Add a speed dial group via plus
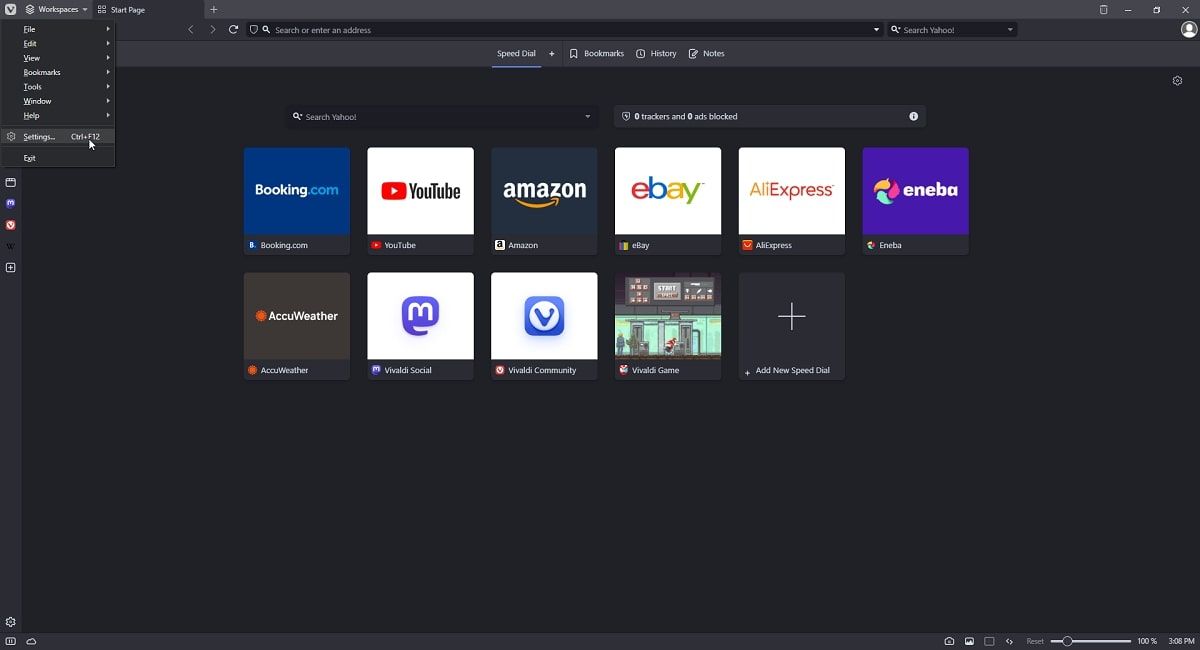 551,53
